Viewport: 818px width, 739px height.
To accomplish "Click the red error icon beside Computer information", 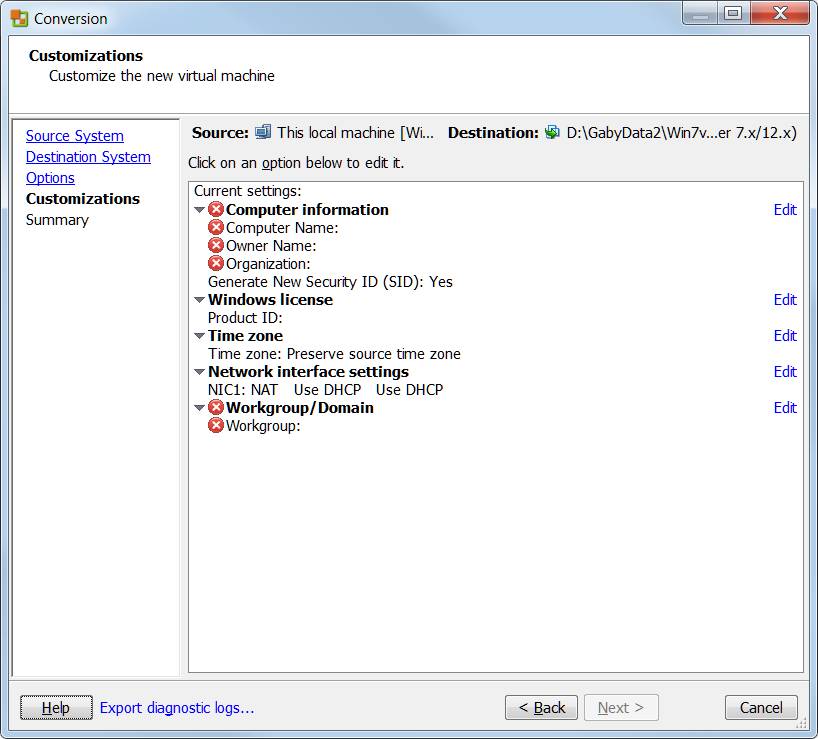I will (x=215, y=210).
